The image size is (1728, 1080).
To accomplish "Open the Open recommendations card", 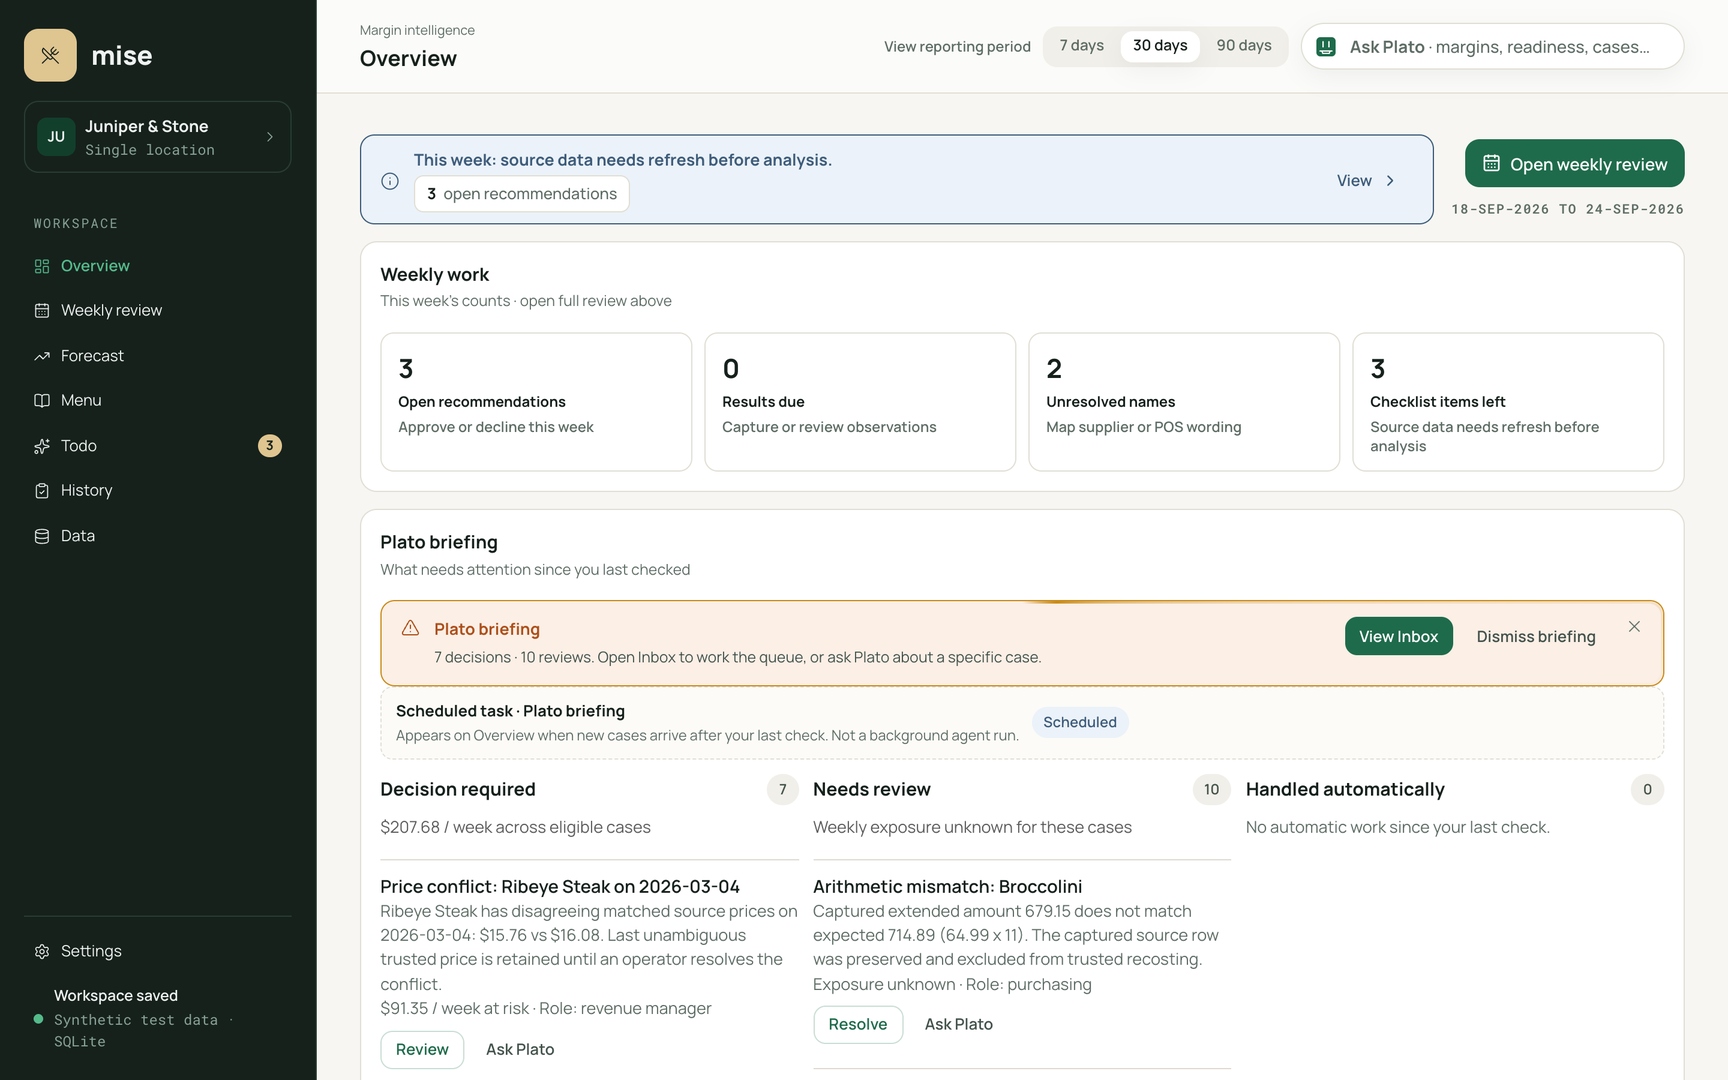I will [x=536, y=402].
